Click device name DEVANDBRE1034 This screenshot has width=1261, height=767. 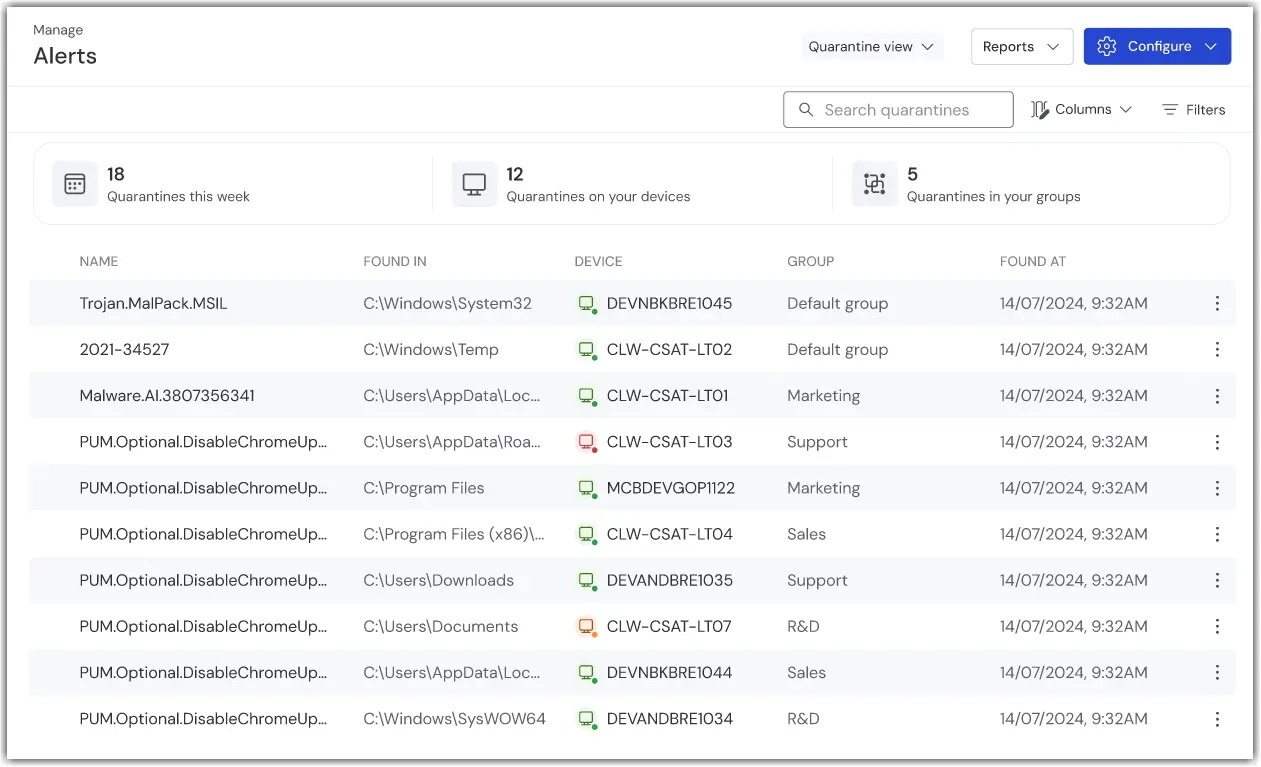point(670,719)
